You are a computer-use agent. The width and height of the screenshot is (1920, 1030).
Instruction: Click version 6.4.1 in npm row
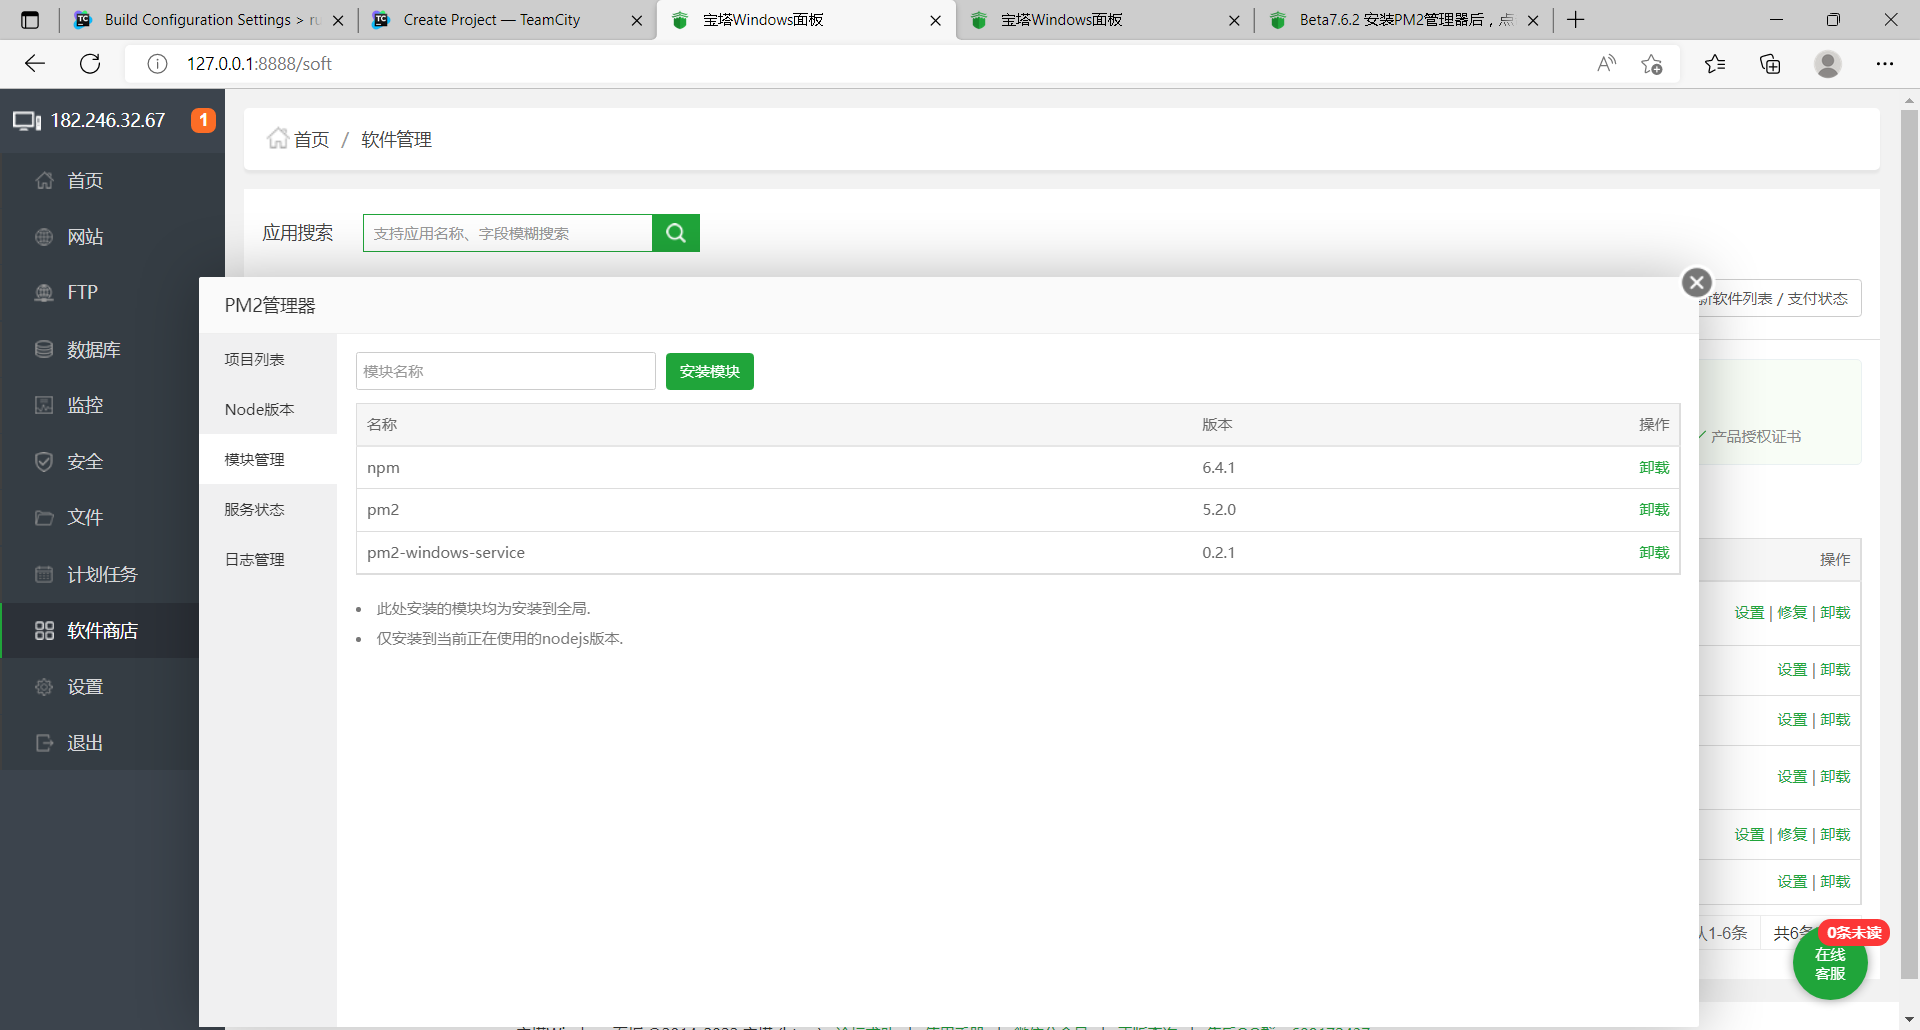1218,467
